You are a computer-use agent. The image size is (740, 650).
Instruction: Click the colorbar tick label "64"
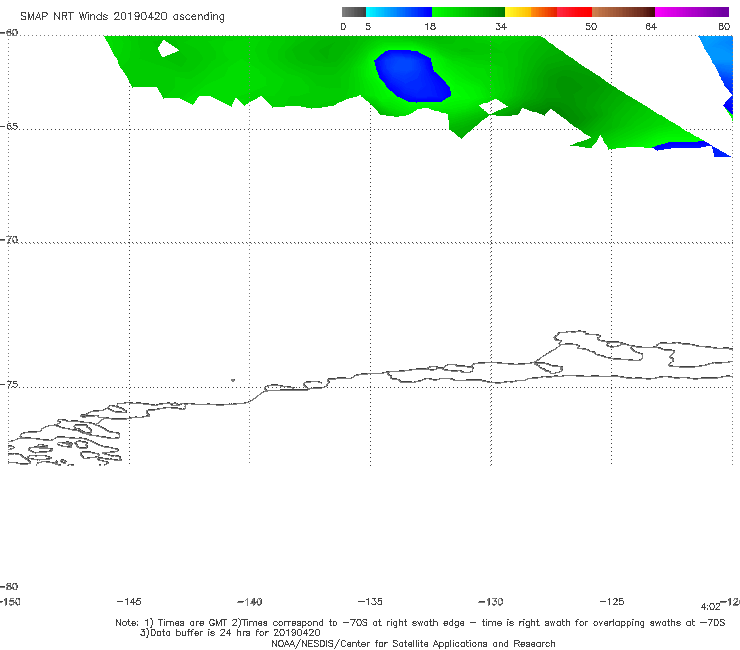[651, 27]
